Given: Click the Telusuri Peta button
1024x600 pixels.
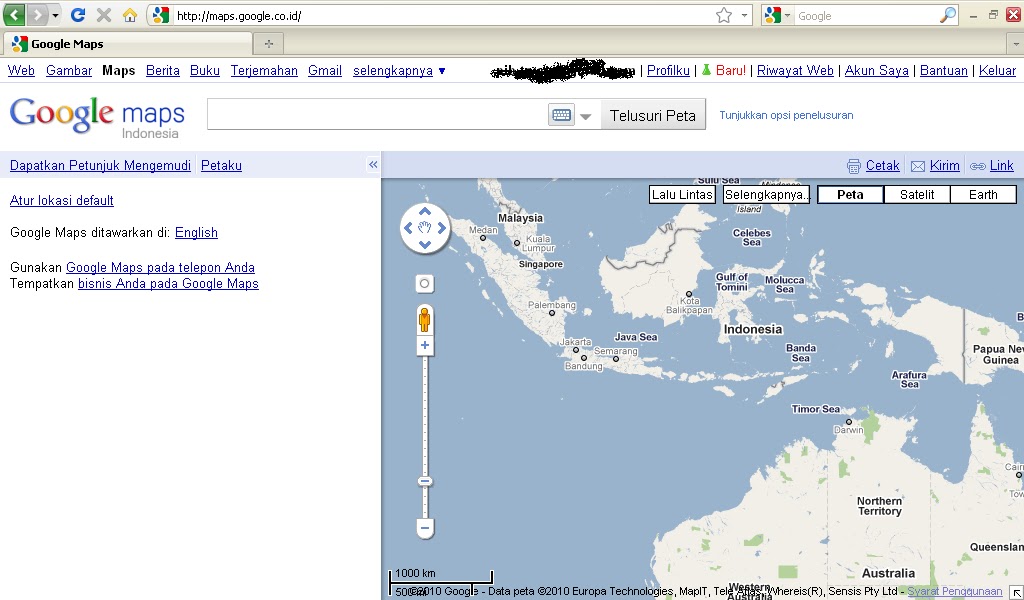Looking at the screenshot, I should pos(652,115).
